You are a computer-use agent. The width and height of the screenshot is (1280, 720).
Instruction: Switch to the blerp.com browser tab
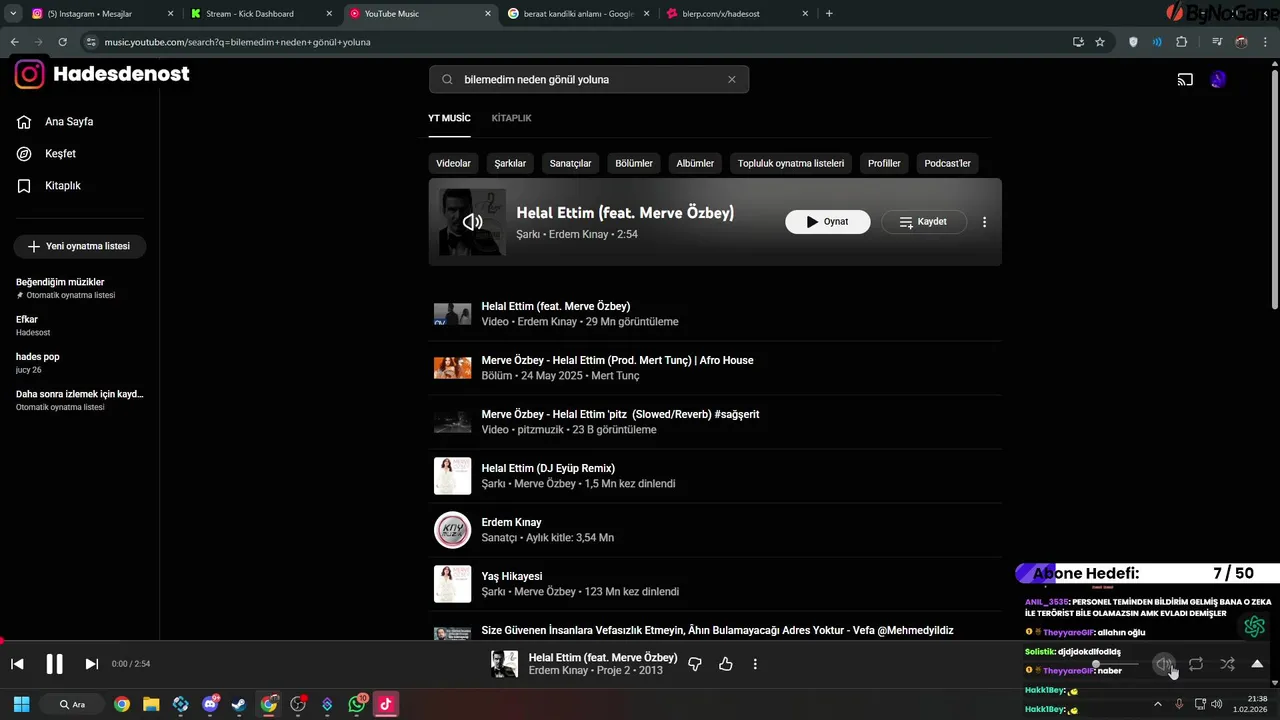738,14
